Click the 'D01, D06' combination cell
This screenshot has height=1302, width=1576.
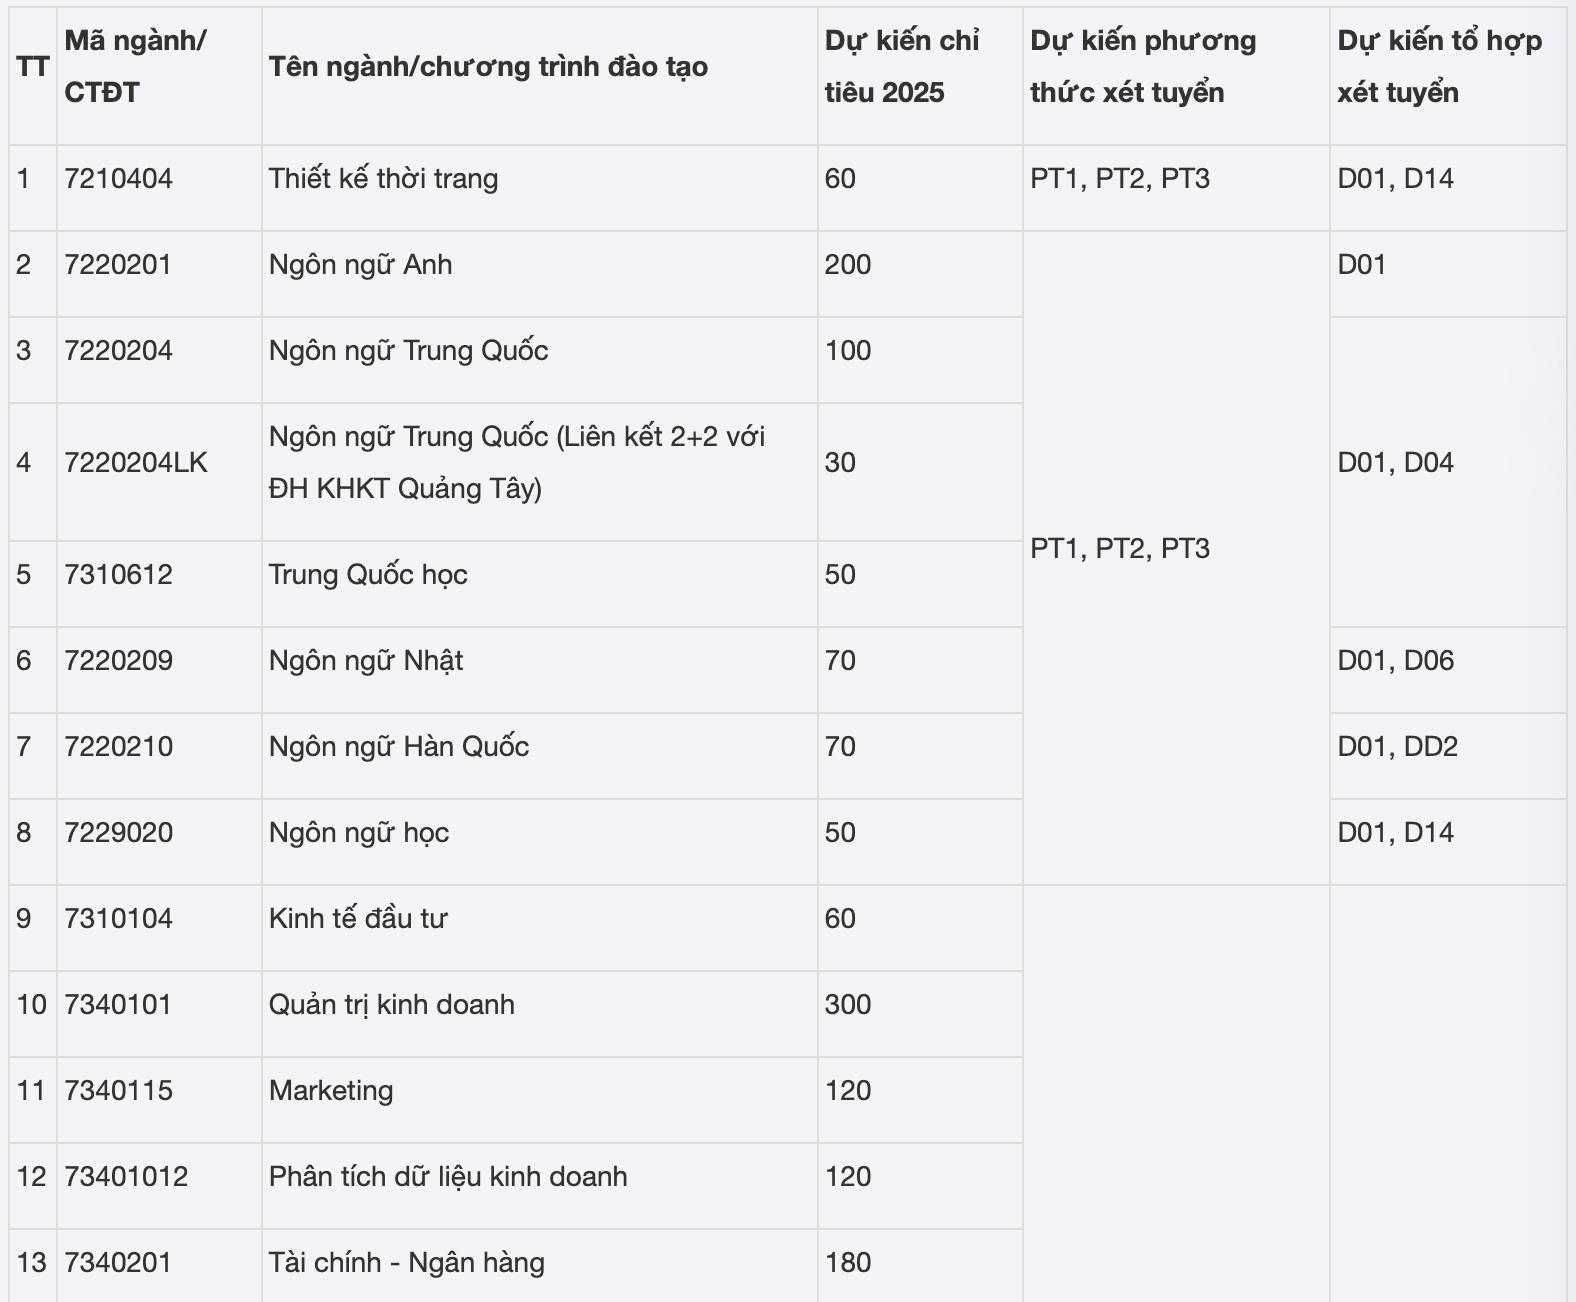click(1395, 661)
